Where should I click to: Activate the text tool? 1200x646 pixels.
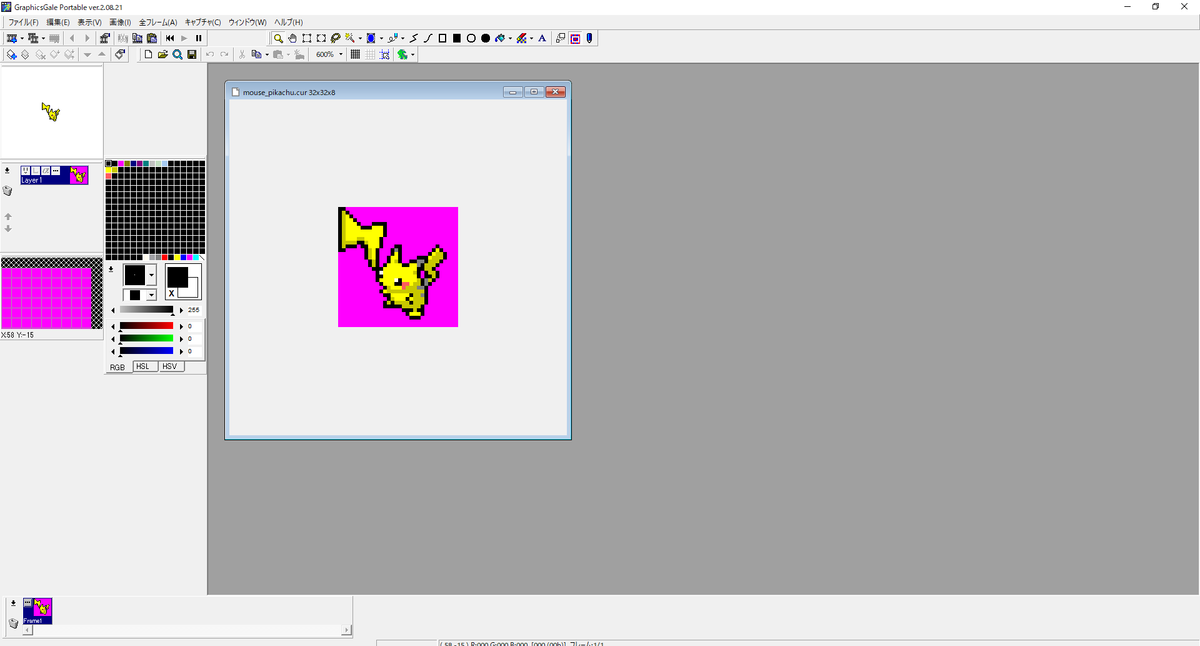[x=543, y=38]
